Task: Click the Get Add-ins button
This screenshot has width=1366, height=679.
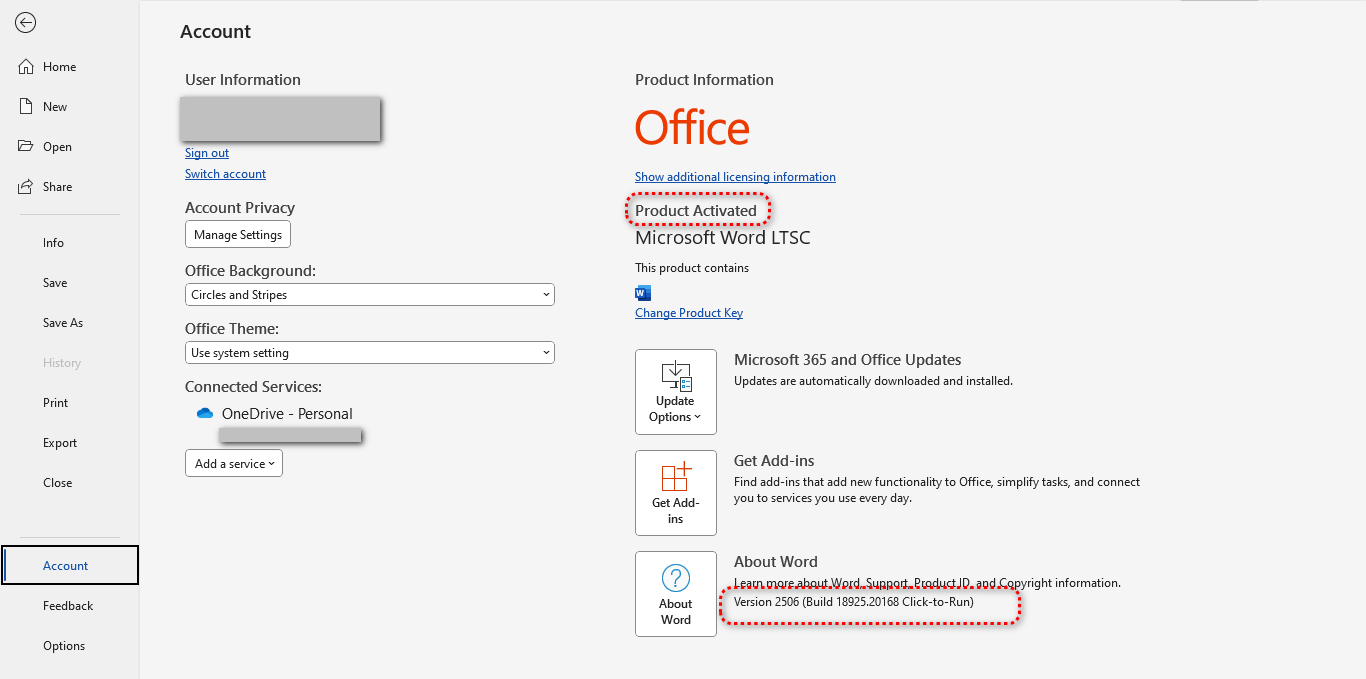Action: pos(676,493)
